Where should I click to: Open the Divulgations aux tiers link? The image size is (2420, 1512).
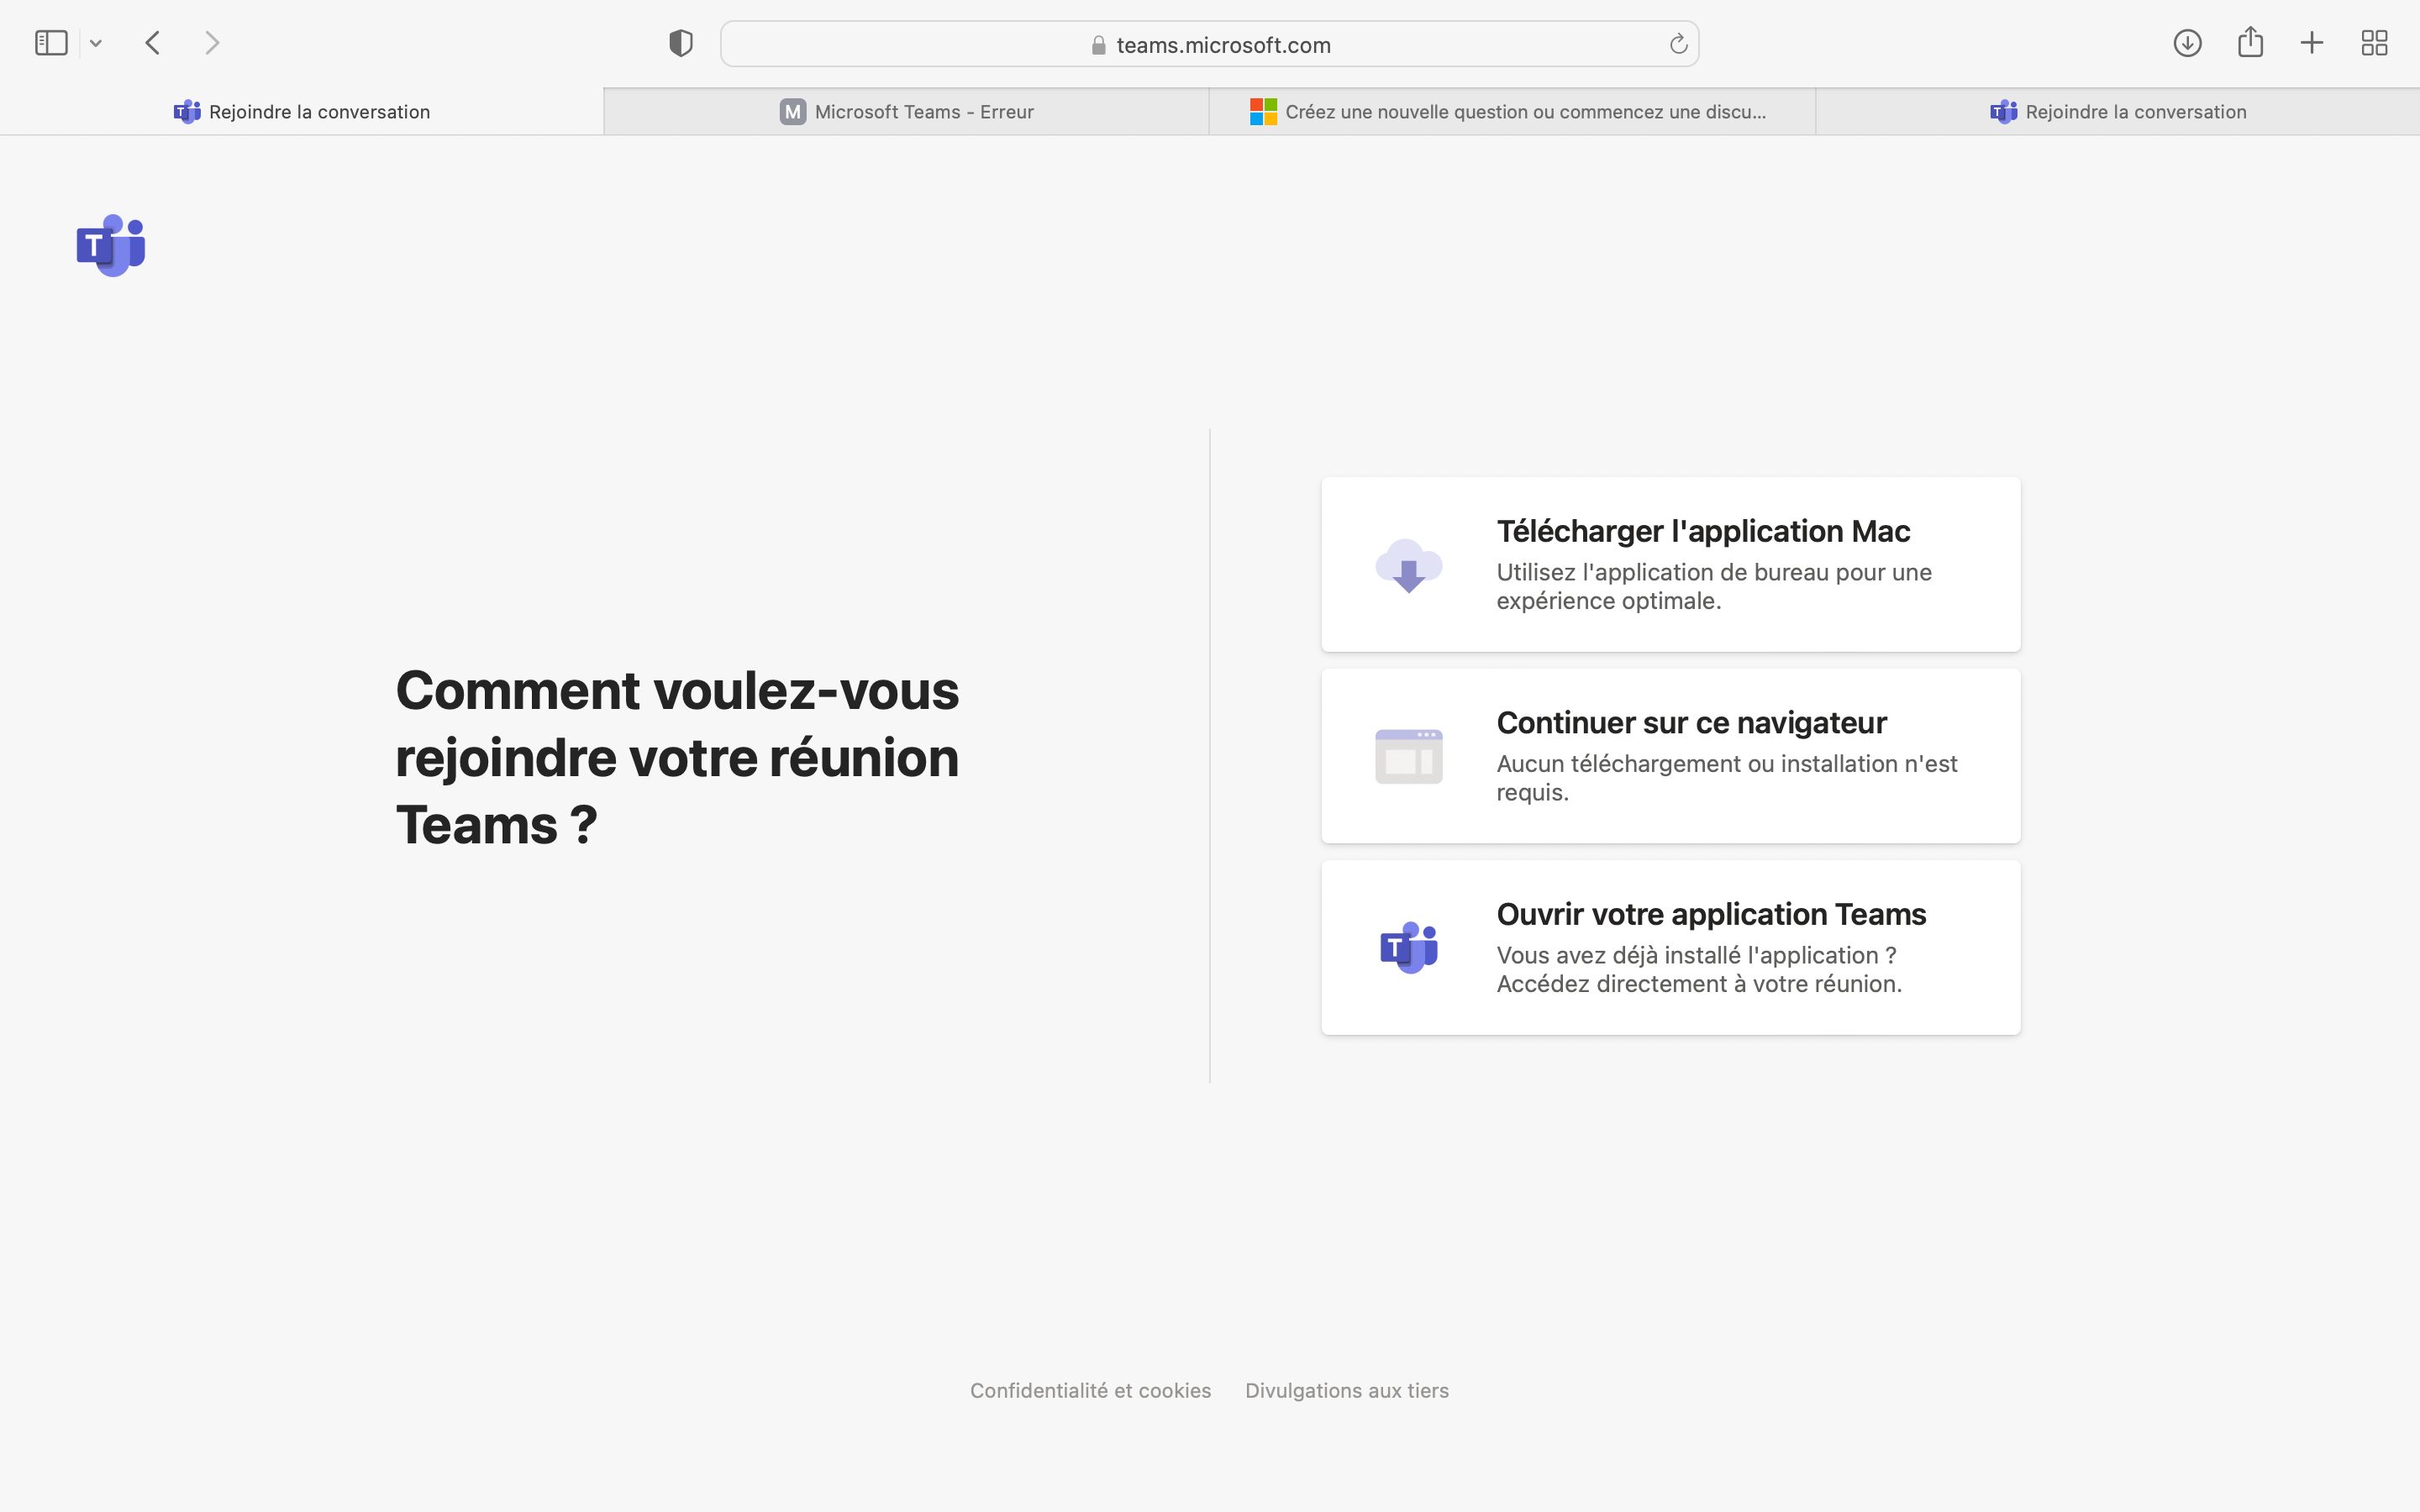tap(1346, 1390)
